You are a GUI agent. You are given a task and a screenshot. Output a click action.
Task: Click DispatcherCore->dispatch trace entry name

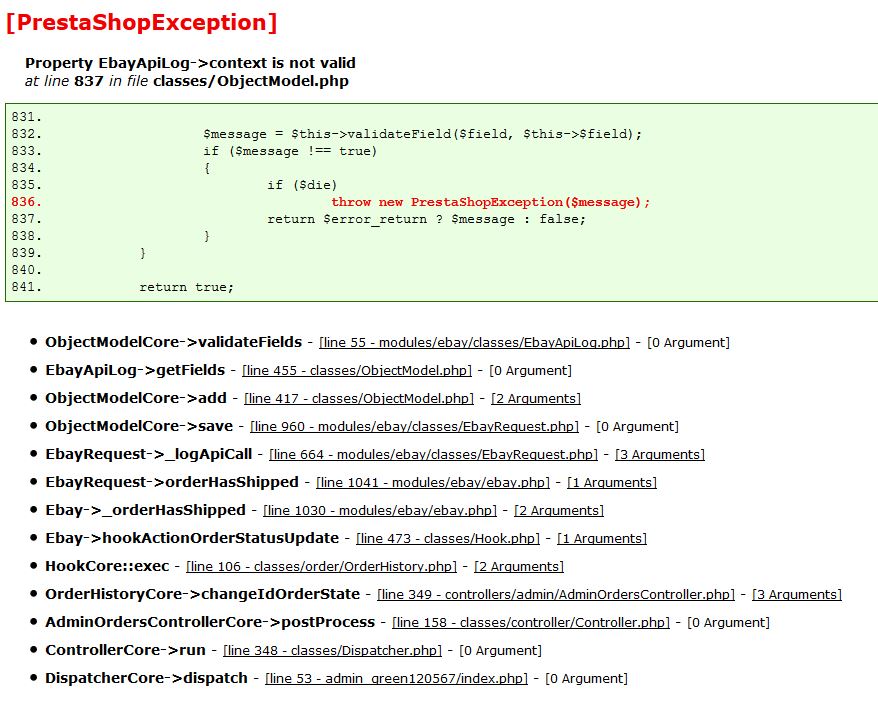(146, 678)
